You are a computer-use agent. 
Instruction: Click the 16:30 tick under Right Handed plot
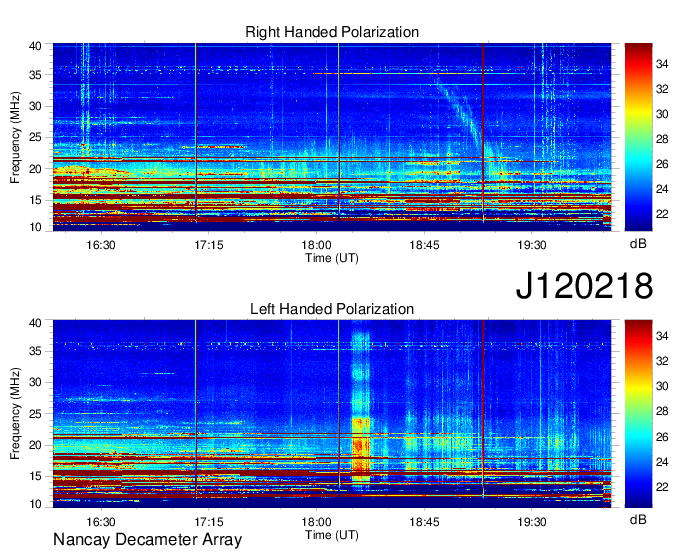pyautogui.click(x=101, y=245)
